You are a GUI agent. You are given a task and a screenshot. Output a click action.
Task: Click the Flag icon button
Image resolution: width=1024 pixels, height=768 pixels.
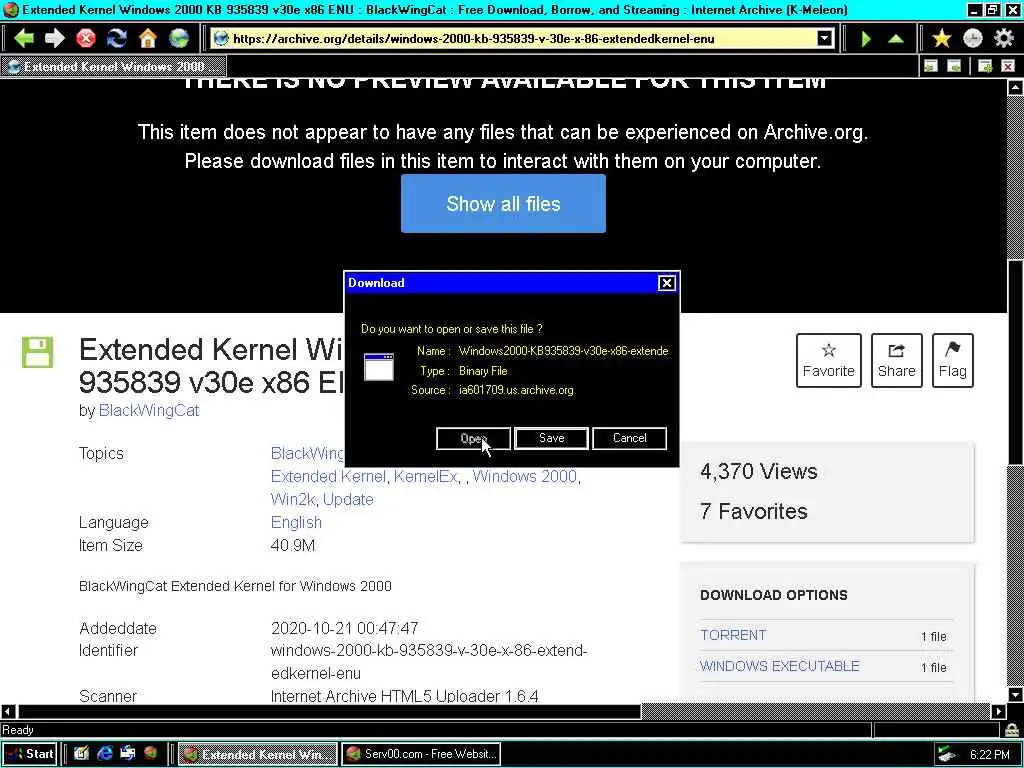[x=952, y=360]
